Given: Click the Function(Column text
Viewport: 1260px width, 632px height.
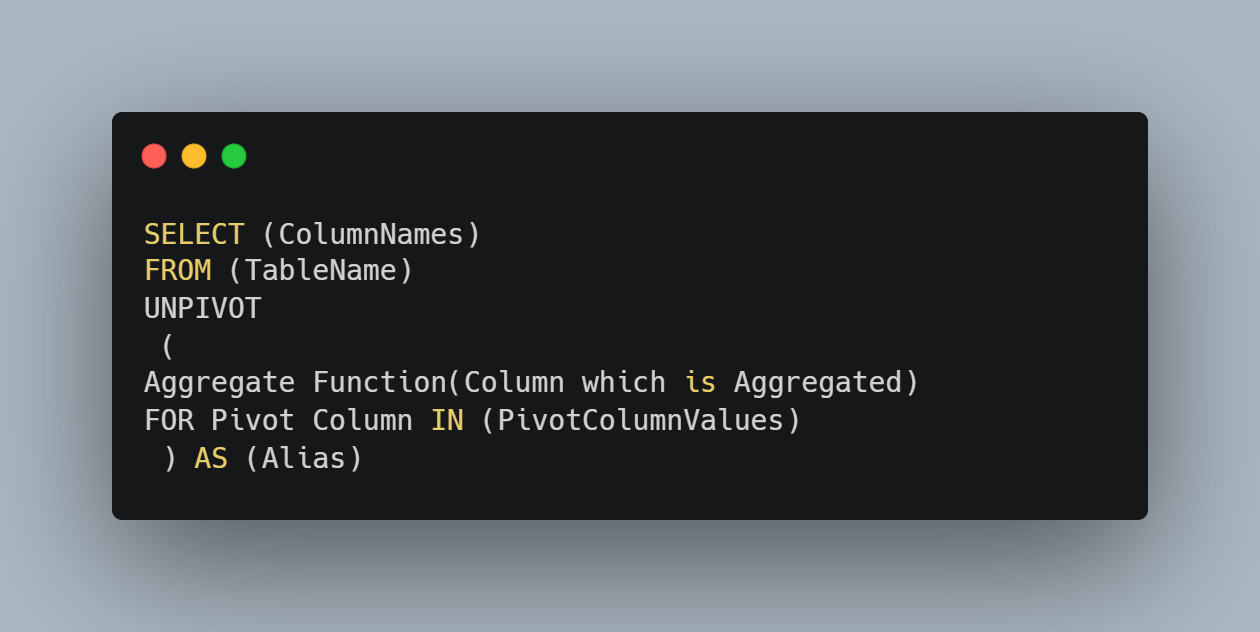Looking at the screenshot, I should tap(438, 383).
